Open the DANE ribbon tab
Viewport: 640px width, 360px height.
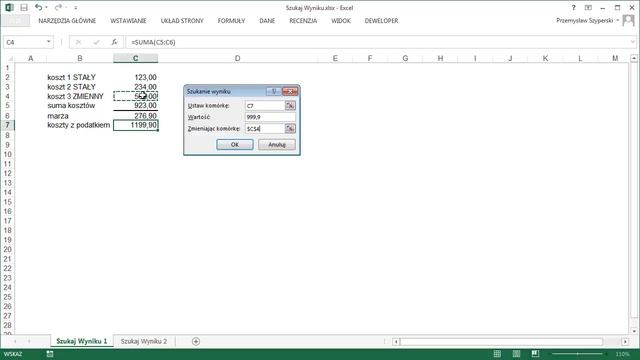click(x=267, y=21)
